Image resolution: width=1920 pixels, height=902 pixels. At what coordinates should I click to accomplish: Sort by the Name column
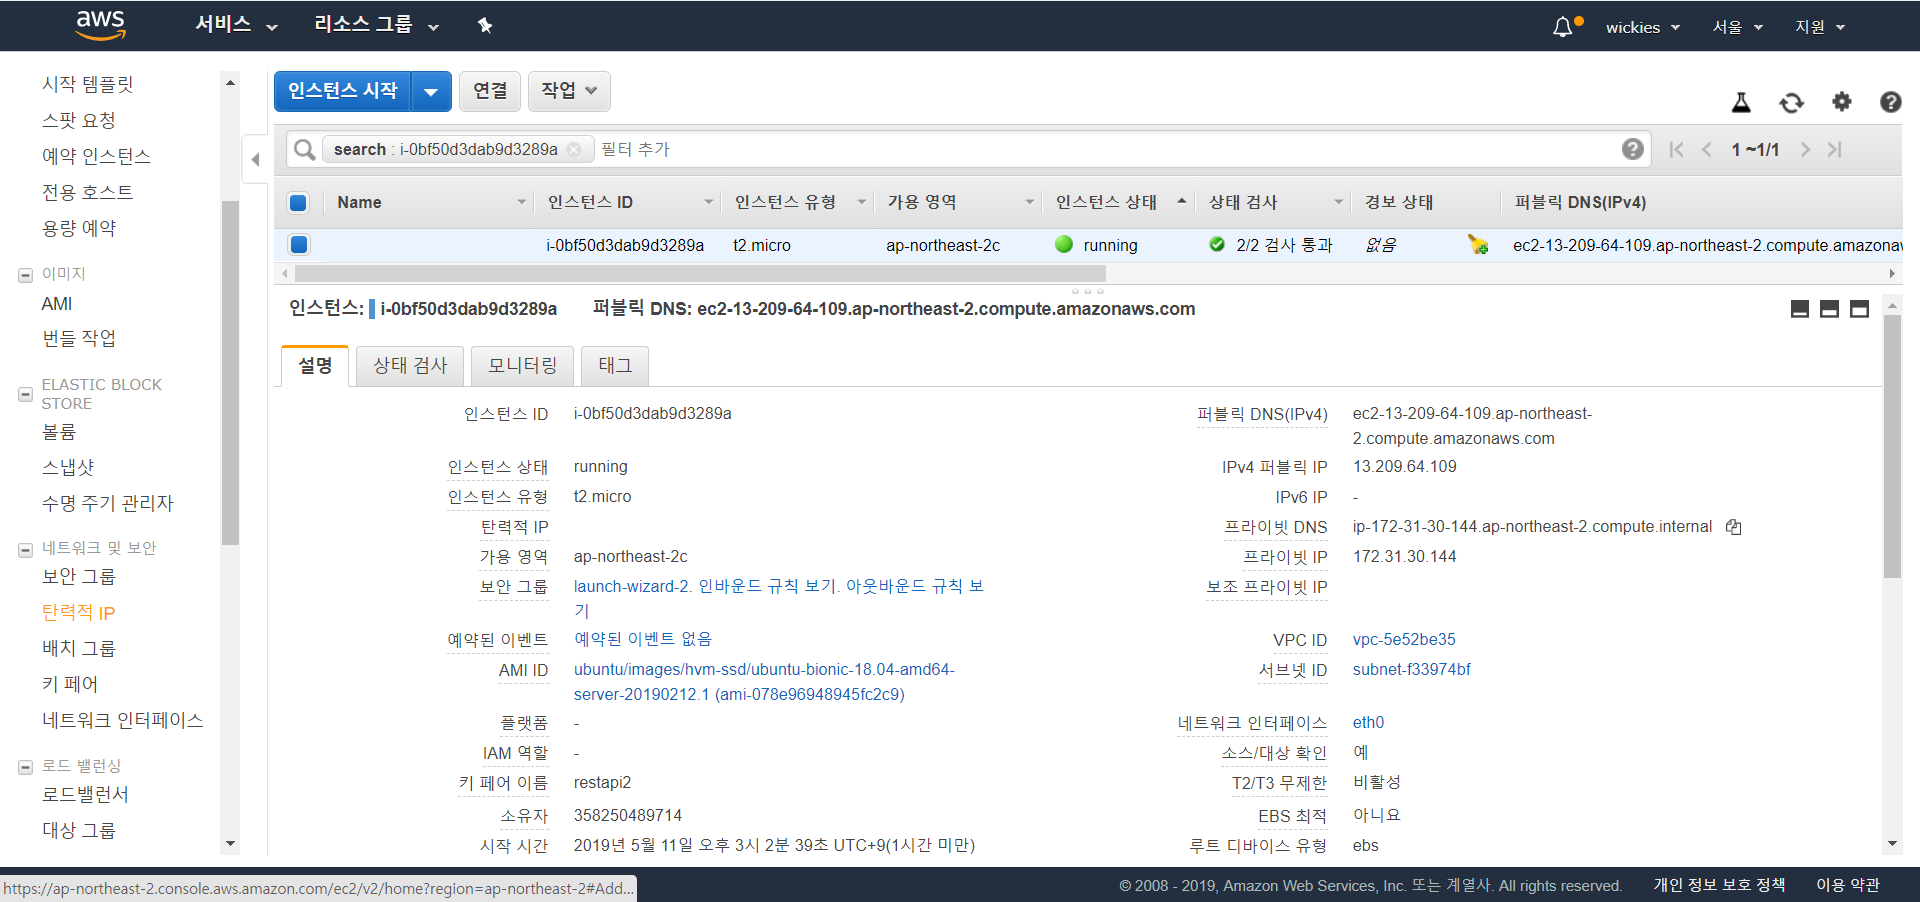click(x=431, y=202)
